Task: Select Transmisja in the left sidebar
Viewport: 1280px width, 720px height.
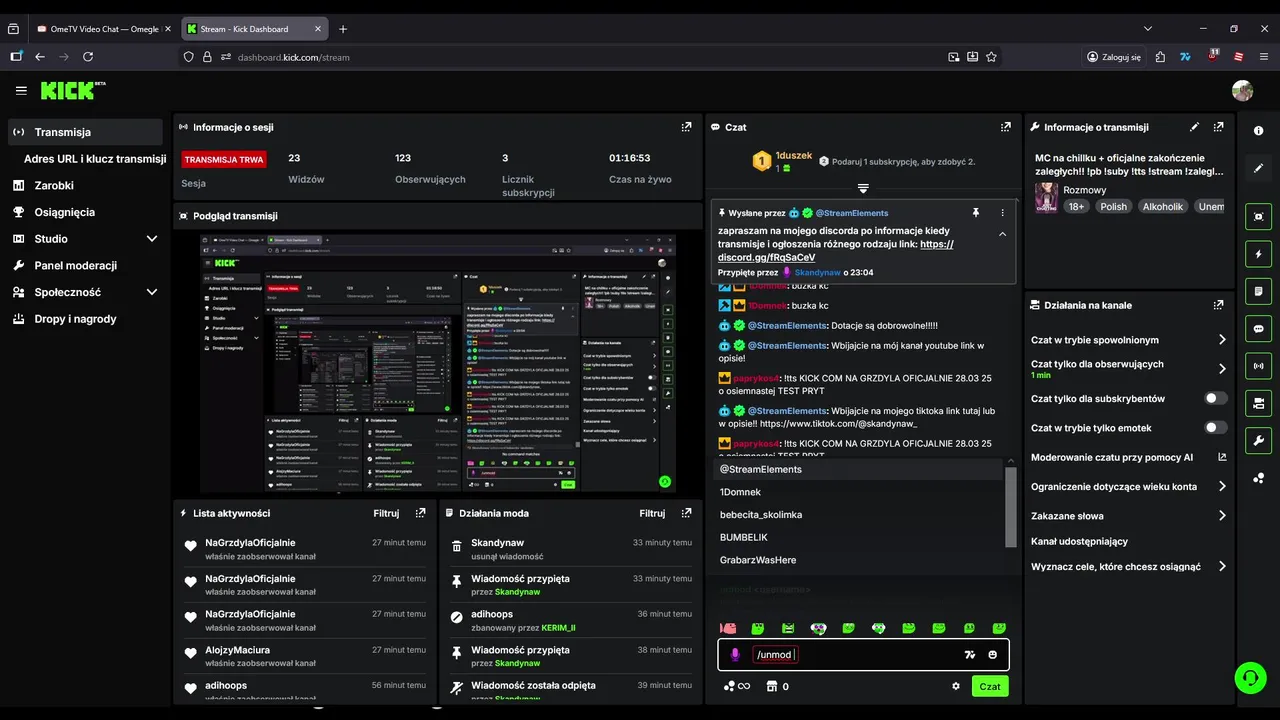Action: (x=85, y=132)
